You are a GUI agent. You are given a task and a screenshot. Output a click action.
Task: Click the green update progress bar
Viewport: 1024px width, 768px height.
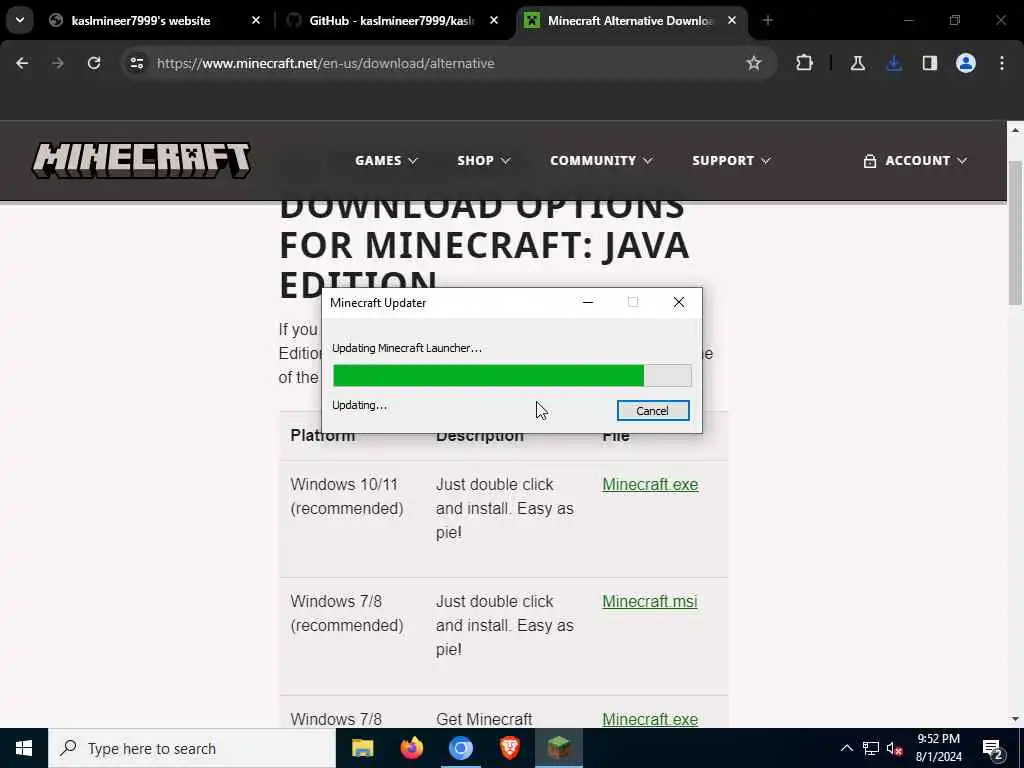[x=512, y=376]
